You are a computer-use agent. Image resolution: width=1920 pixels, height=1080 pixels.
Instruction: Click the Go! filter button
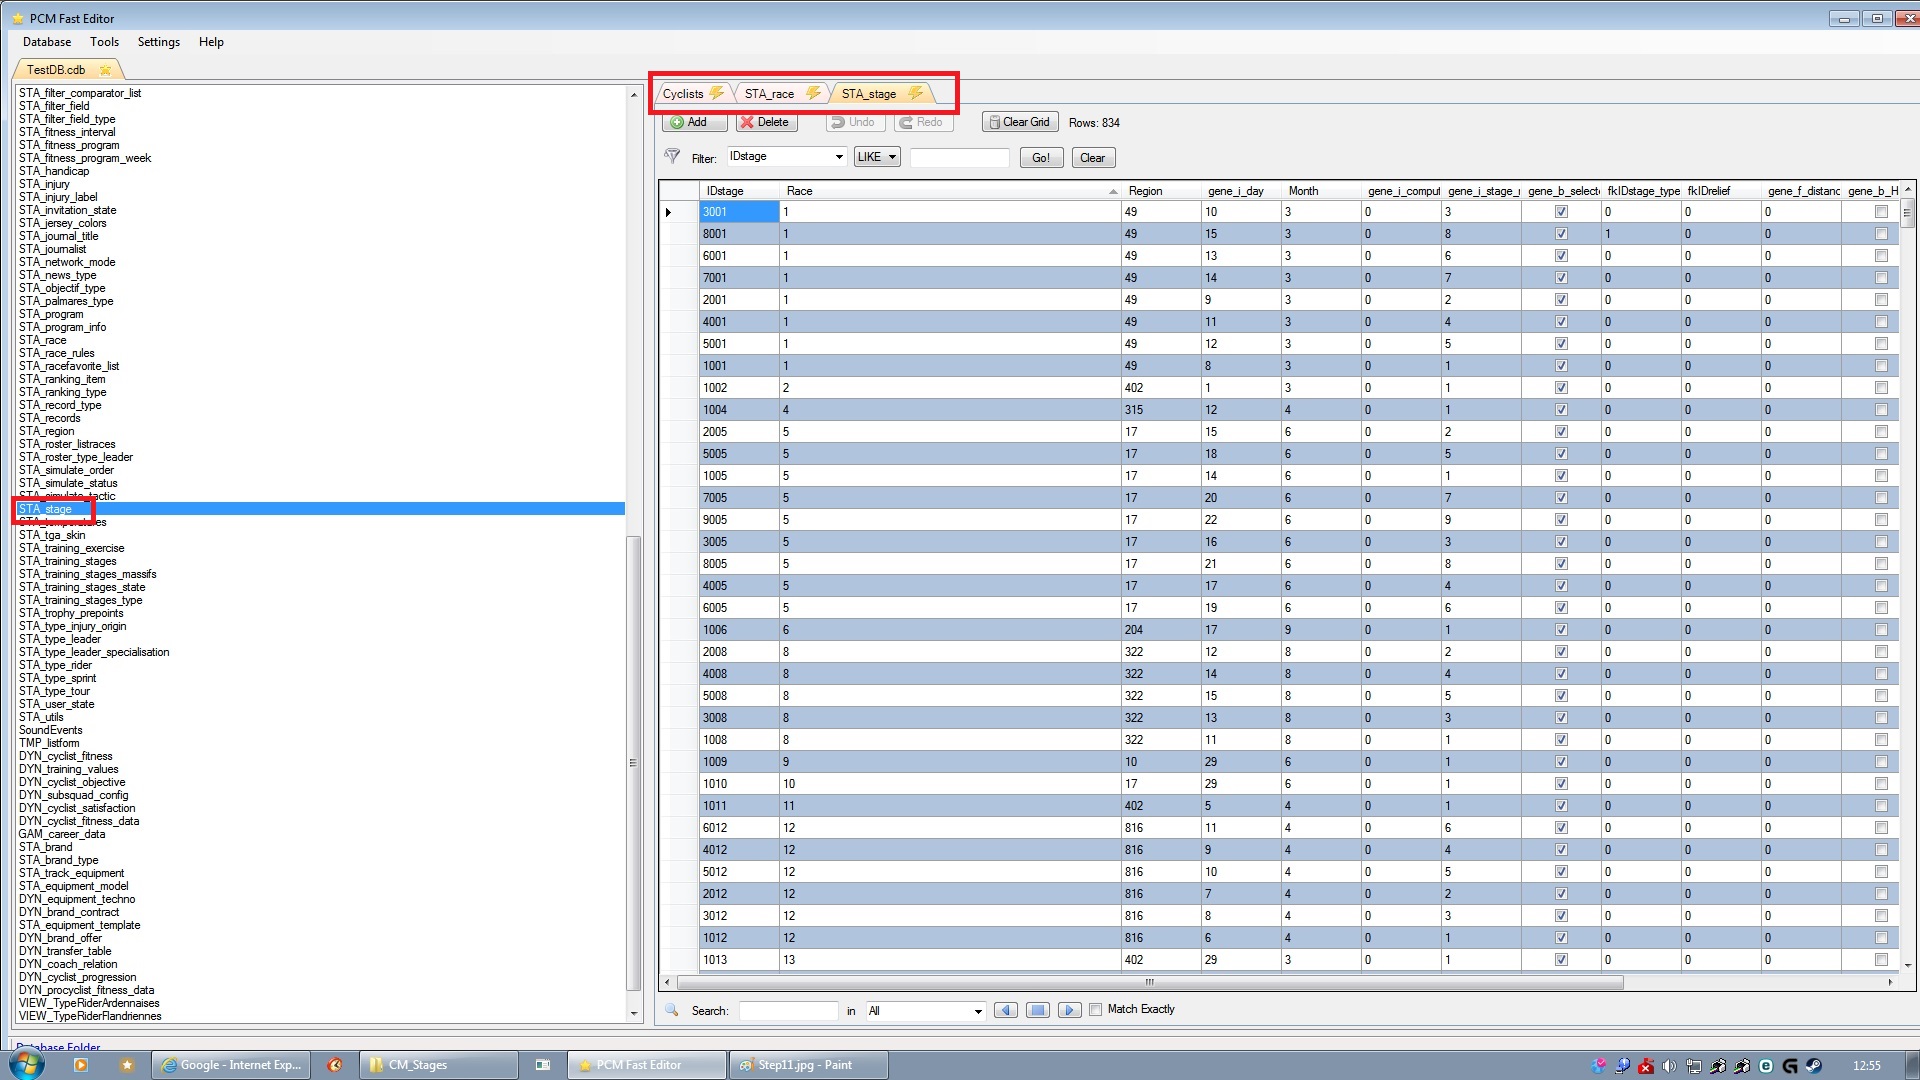point(1040,157)
